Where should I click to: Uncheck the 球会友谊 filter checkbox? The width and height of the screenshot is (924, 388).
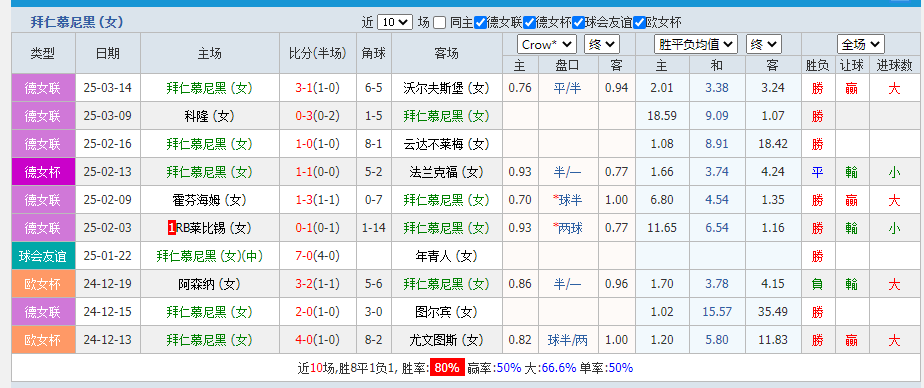pyautogui.click(x=578, y=23)
